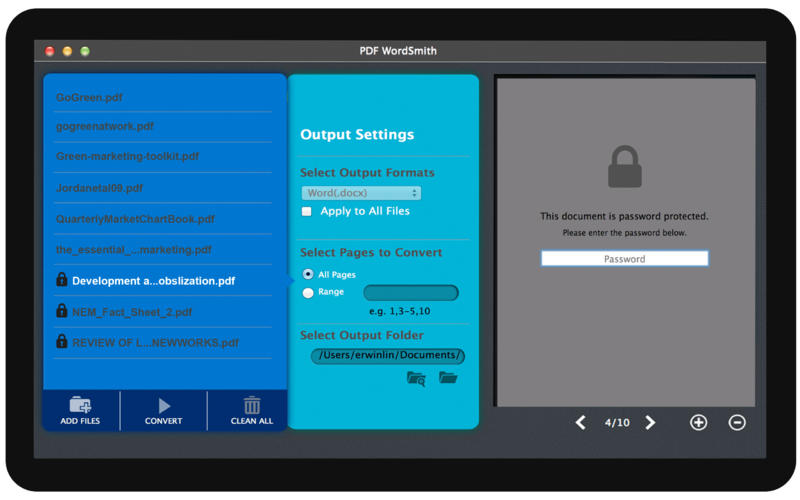
Task: Click the open folder icon under the output path
Action: tap(448, 378)
